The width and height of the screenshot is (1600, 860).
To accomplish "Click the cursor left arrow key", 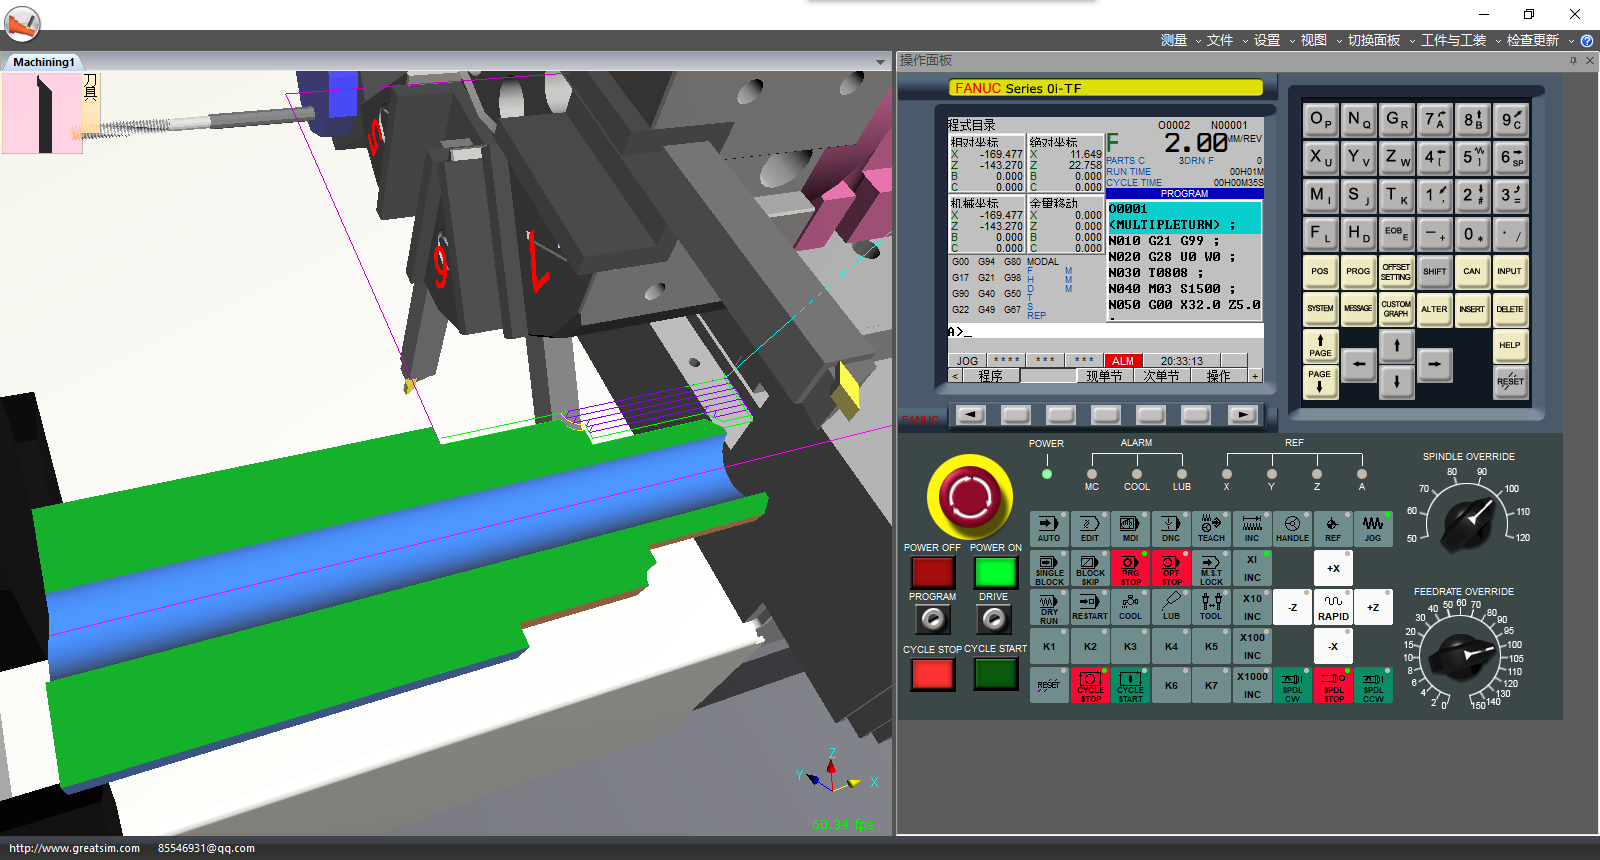I will tap(1358, 364).
